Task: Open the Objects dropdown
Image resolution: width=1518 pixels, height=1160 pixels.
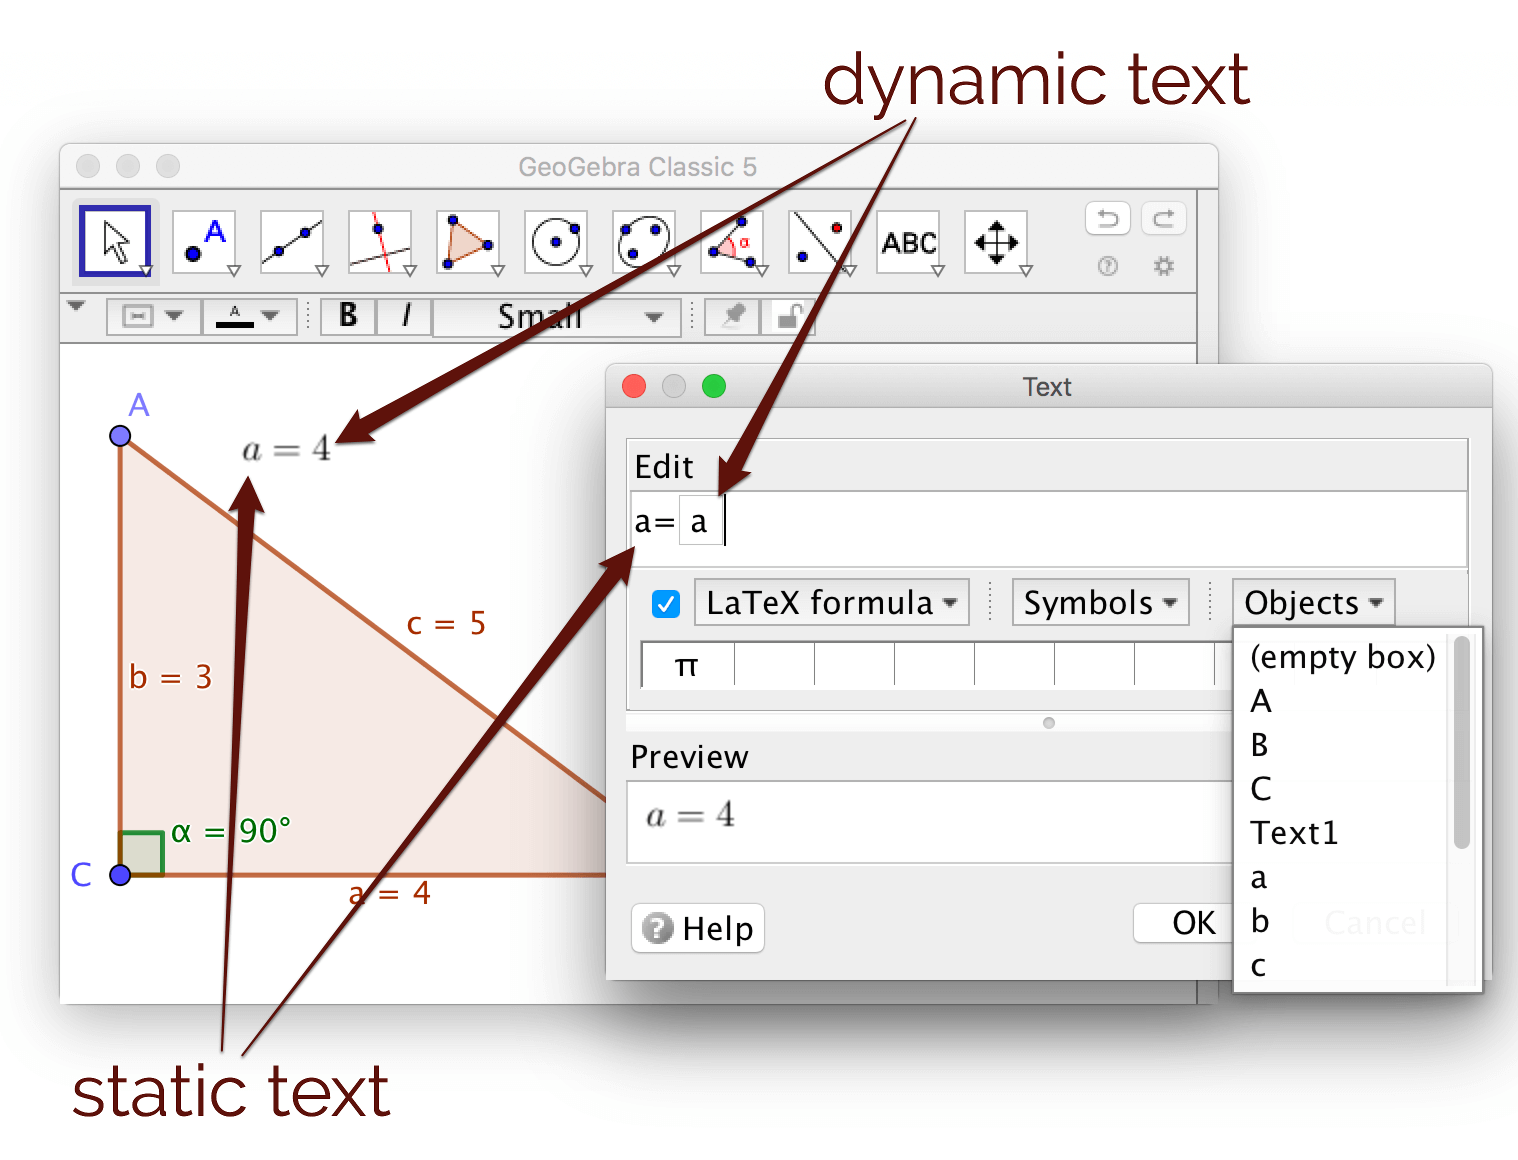Action: [1311, 602]
